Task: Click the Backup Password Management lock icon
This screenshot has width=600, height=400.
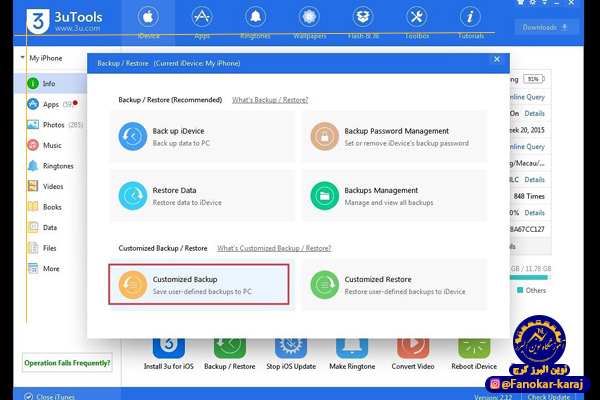Action: coord(324,136)
